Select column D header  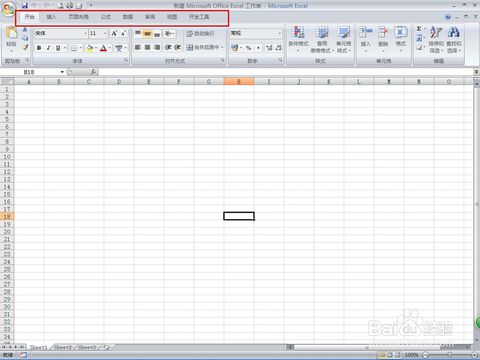click(x=119, y=82)
